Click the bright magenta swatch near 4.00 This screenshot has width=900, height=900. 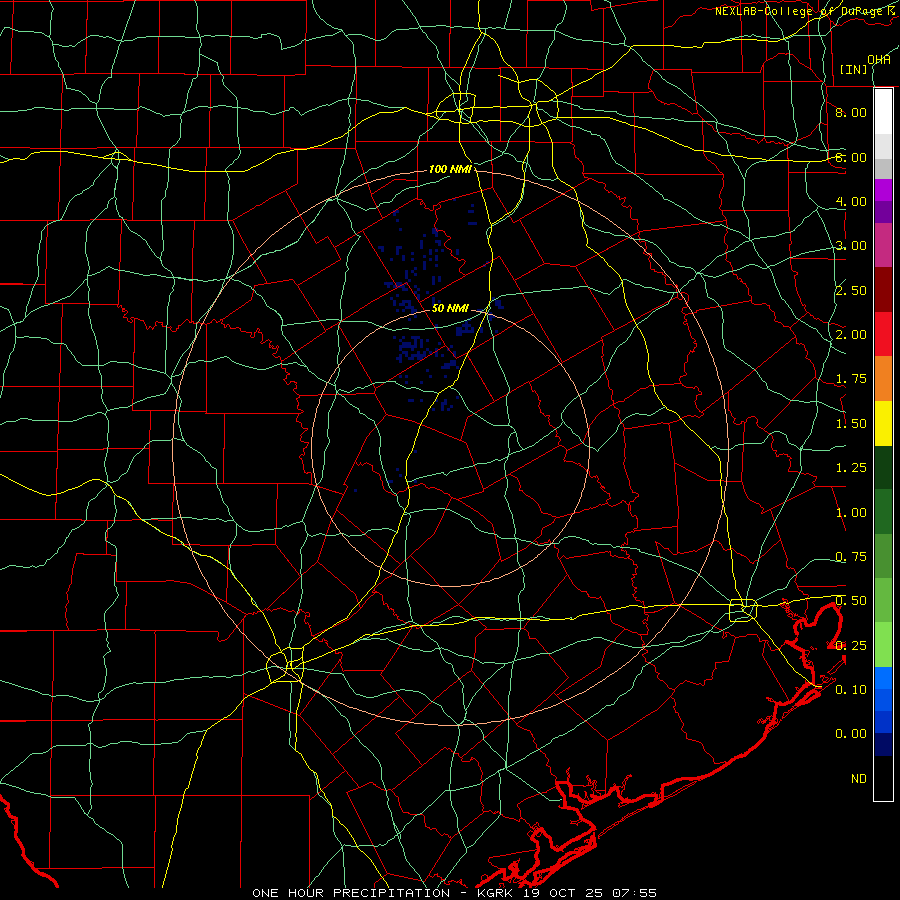[883, 190]
